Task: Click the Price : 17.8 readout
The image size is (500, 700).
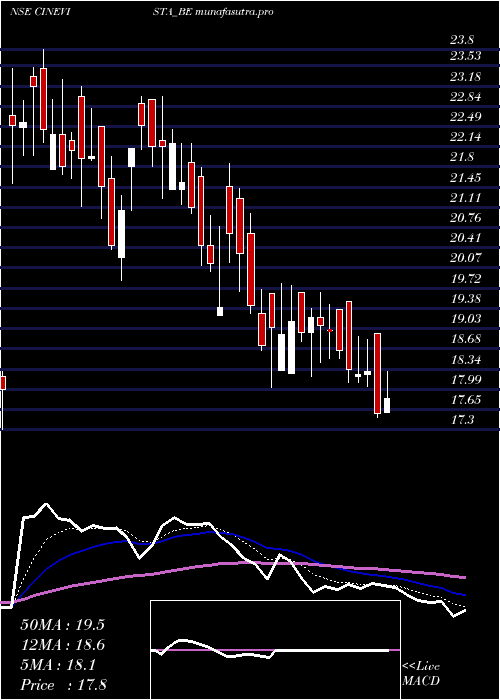Action: tap(63, 685)
